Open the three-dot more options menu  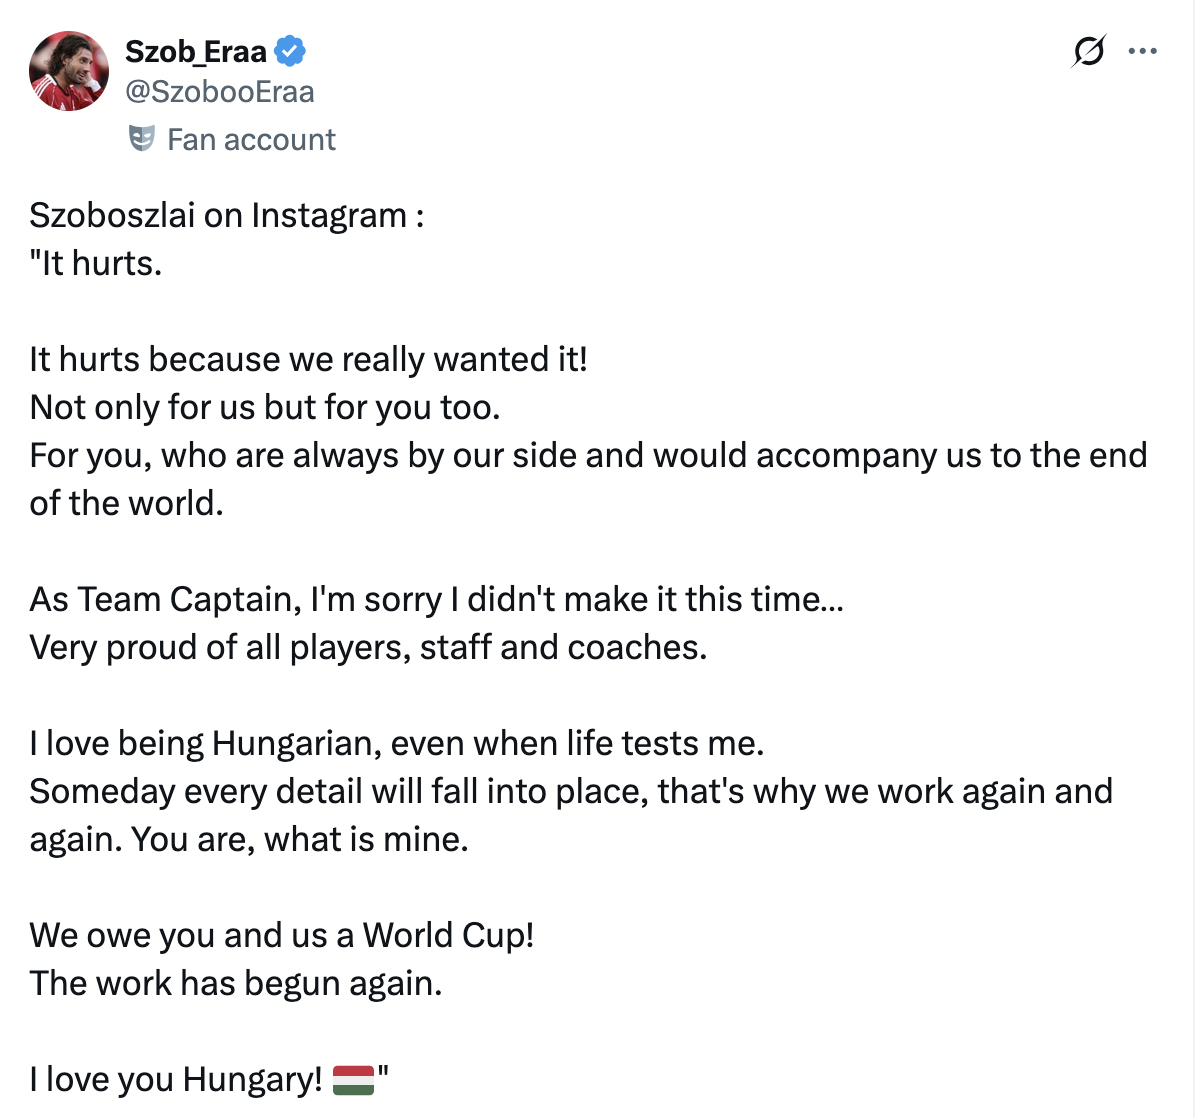click(1142, 51)
